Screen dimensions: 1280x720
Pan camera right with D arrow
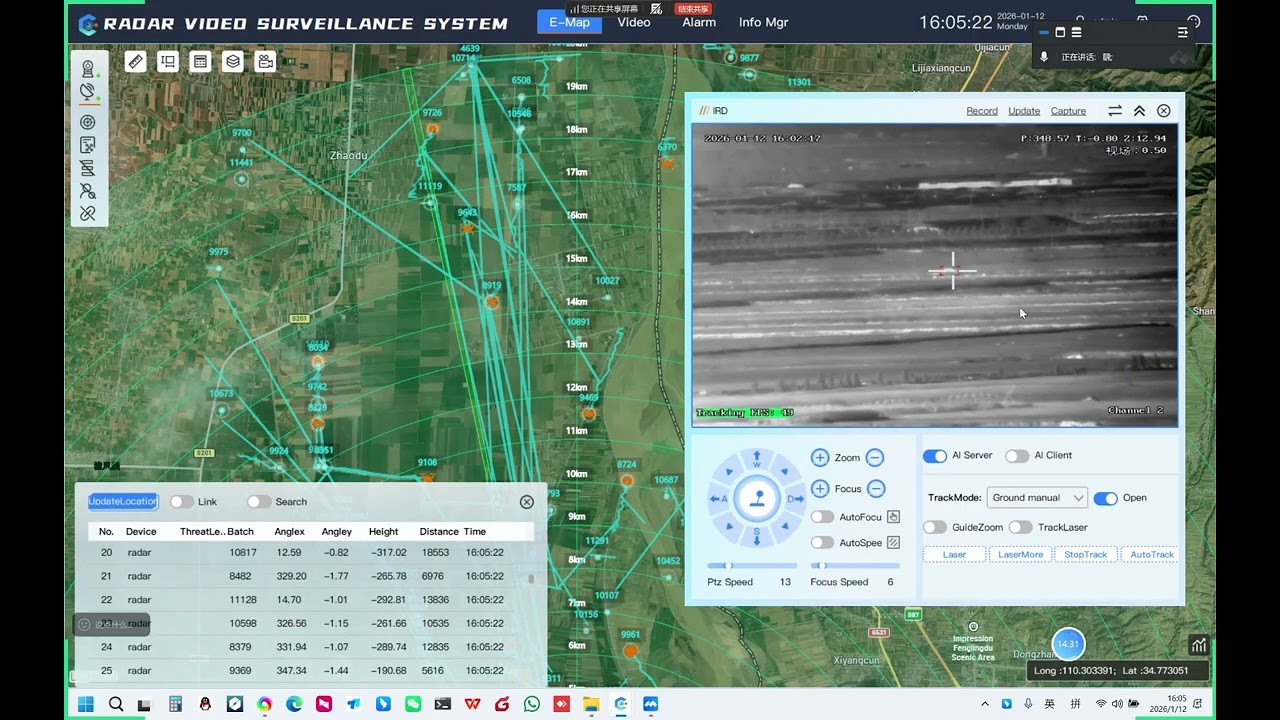(796, 498)
